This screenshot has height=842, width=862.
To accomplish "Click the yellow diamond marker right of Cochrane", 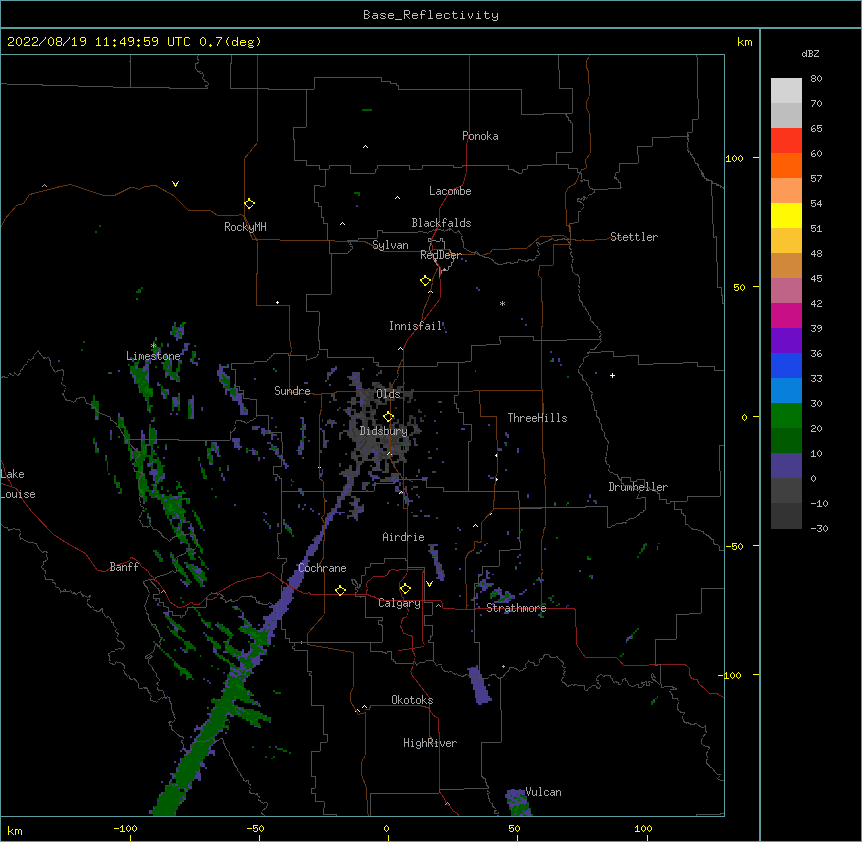I will (x=340, y=590).
